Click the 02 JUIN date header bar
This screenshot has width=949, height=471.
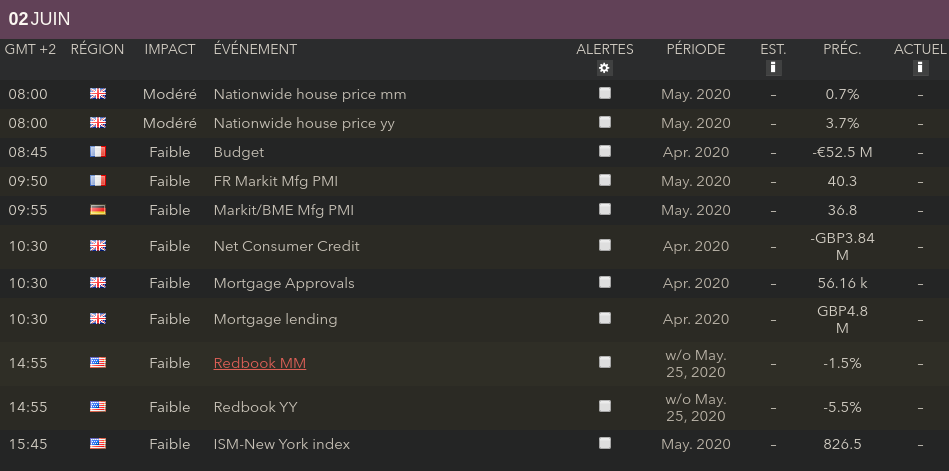pos(474,19)
